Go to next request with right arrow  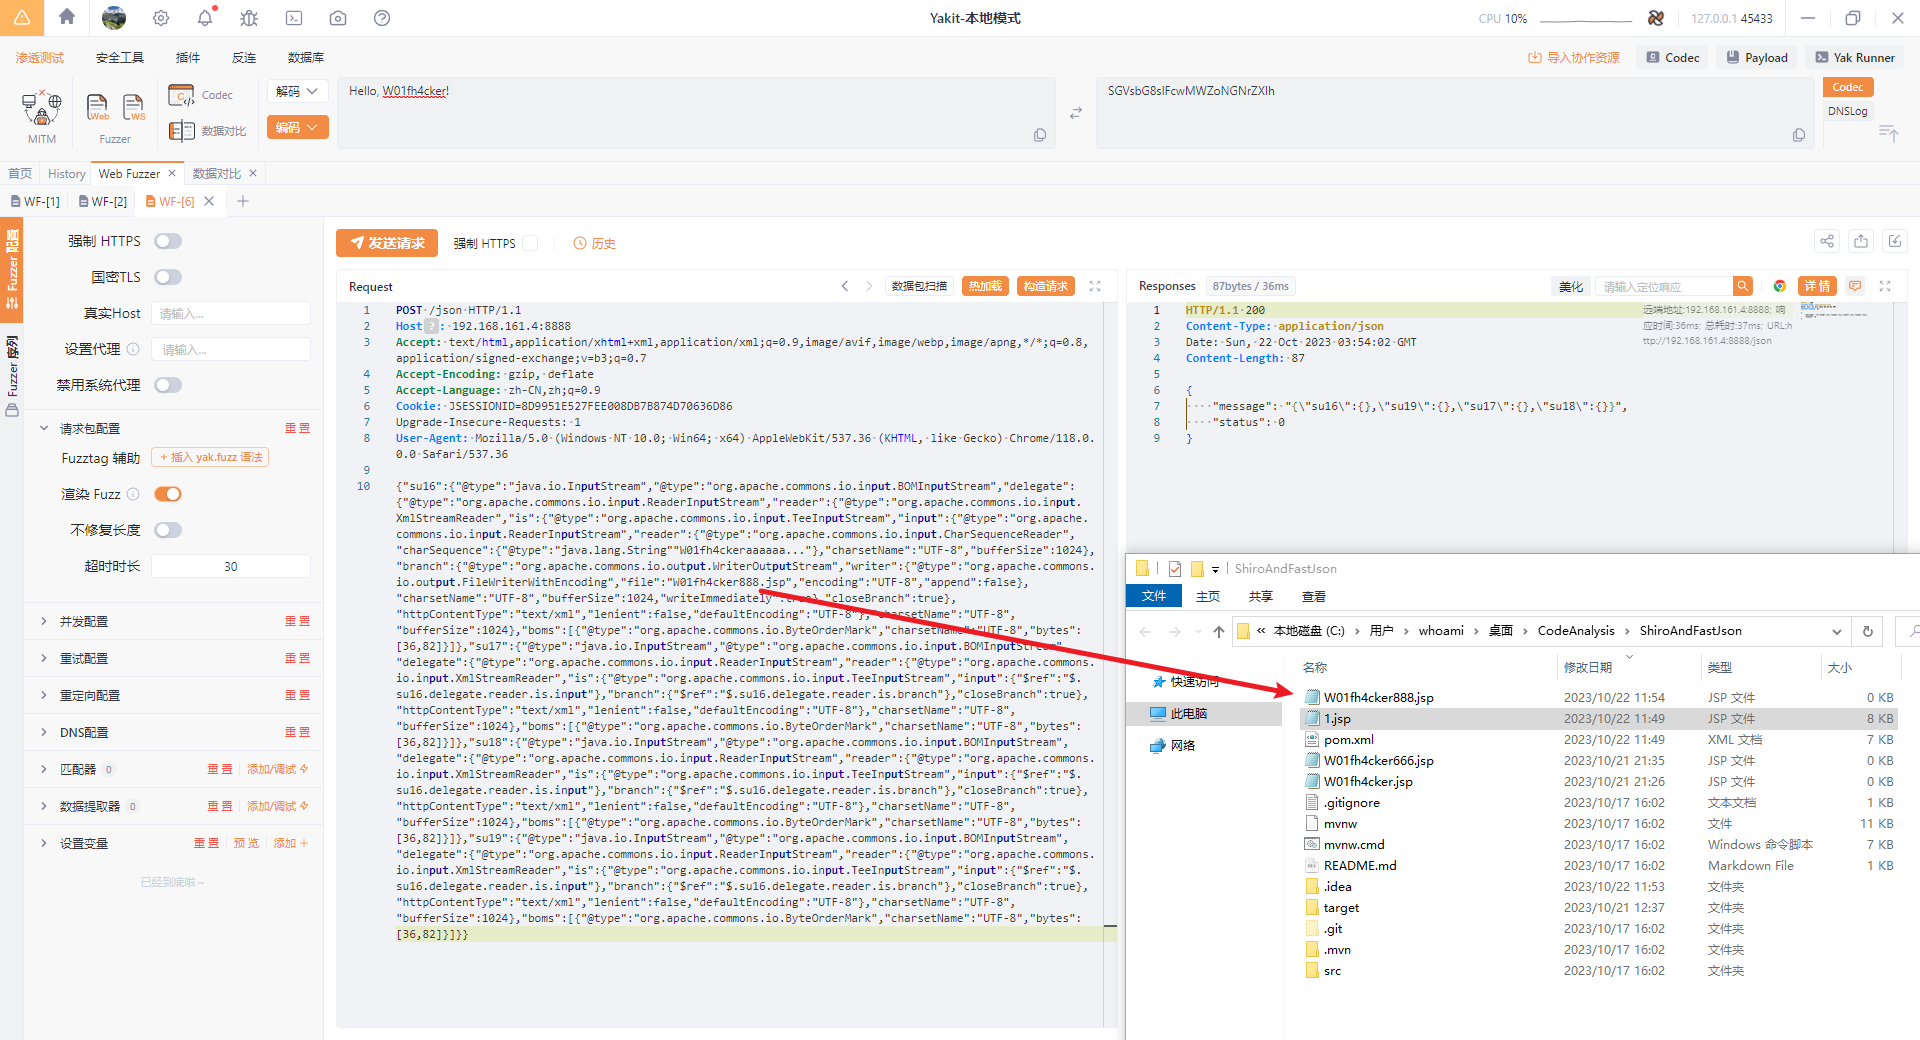click(x=869, y=286)
